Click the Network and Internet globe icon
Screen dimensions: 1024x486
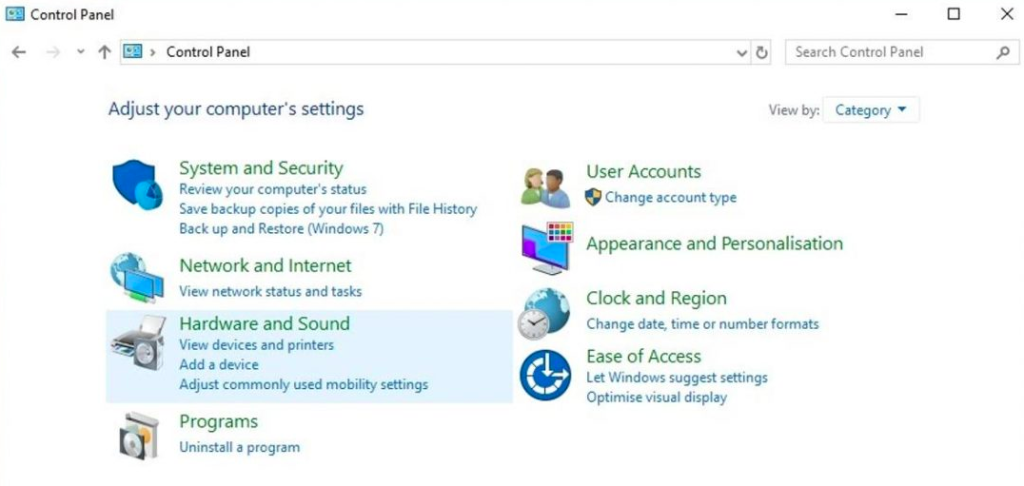click(x=137, y=278)
